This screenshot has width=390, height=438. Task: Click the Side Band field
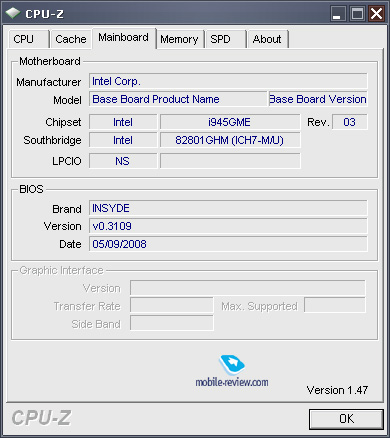[172, 323]
